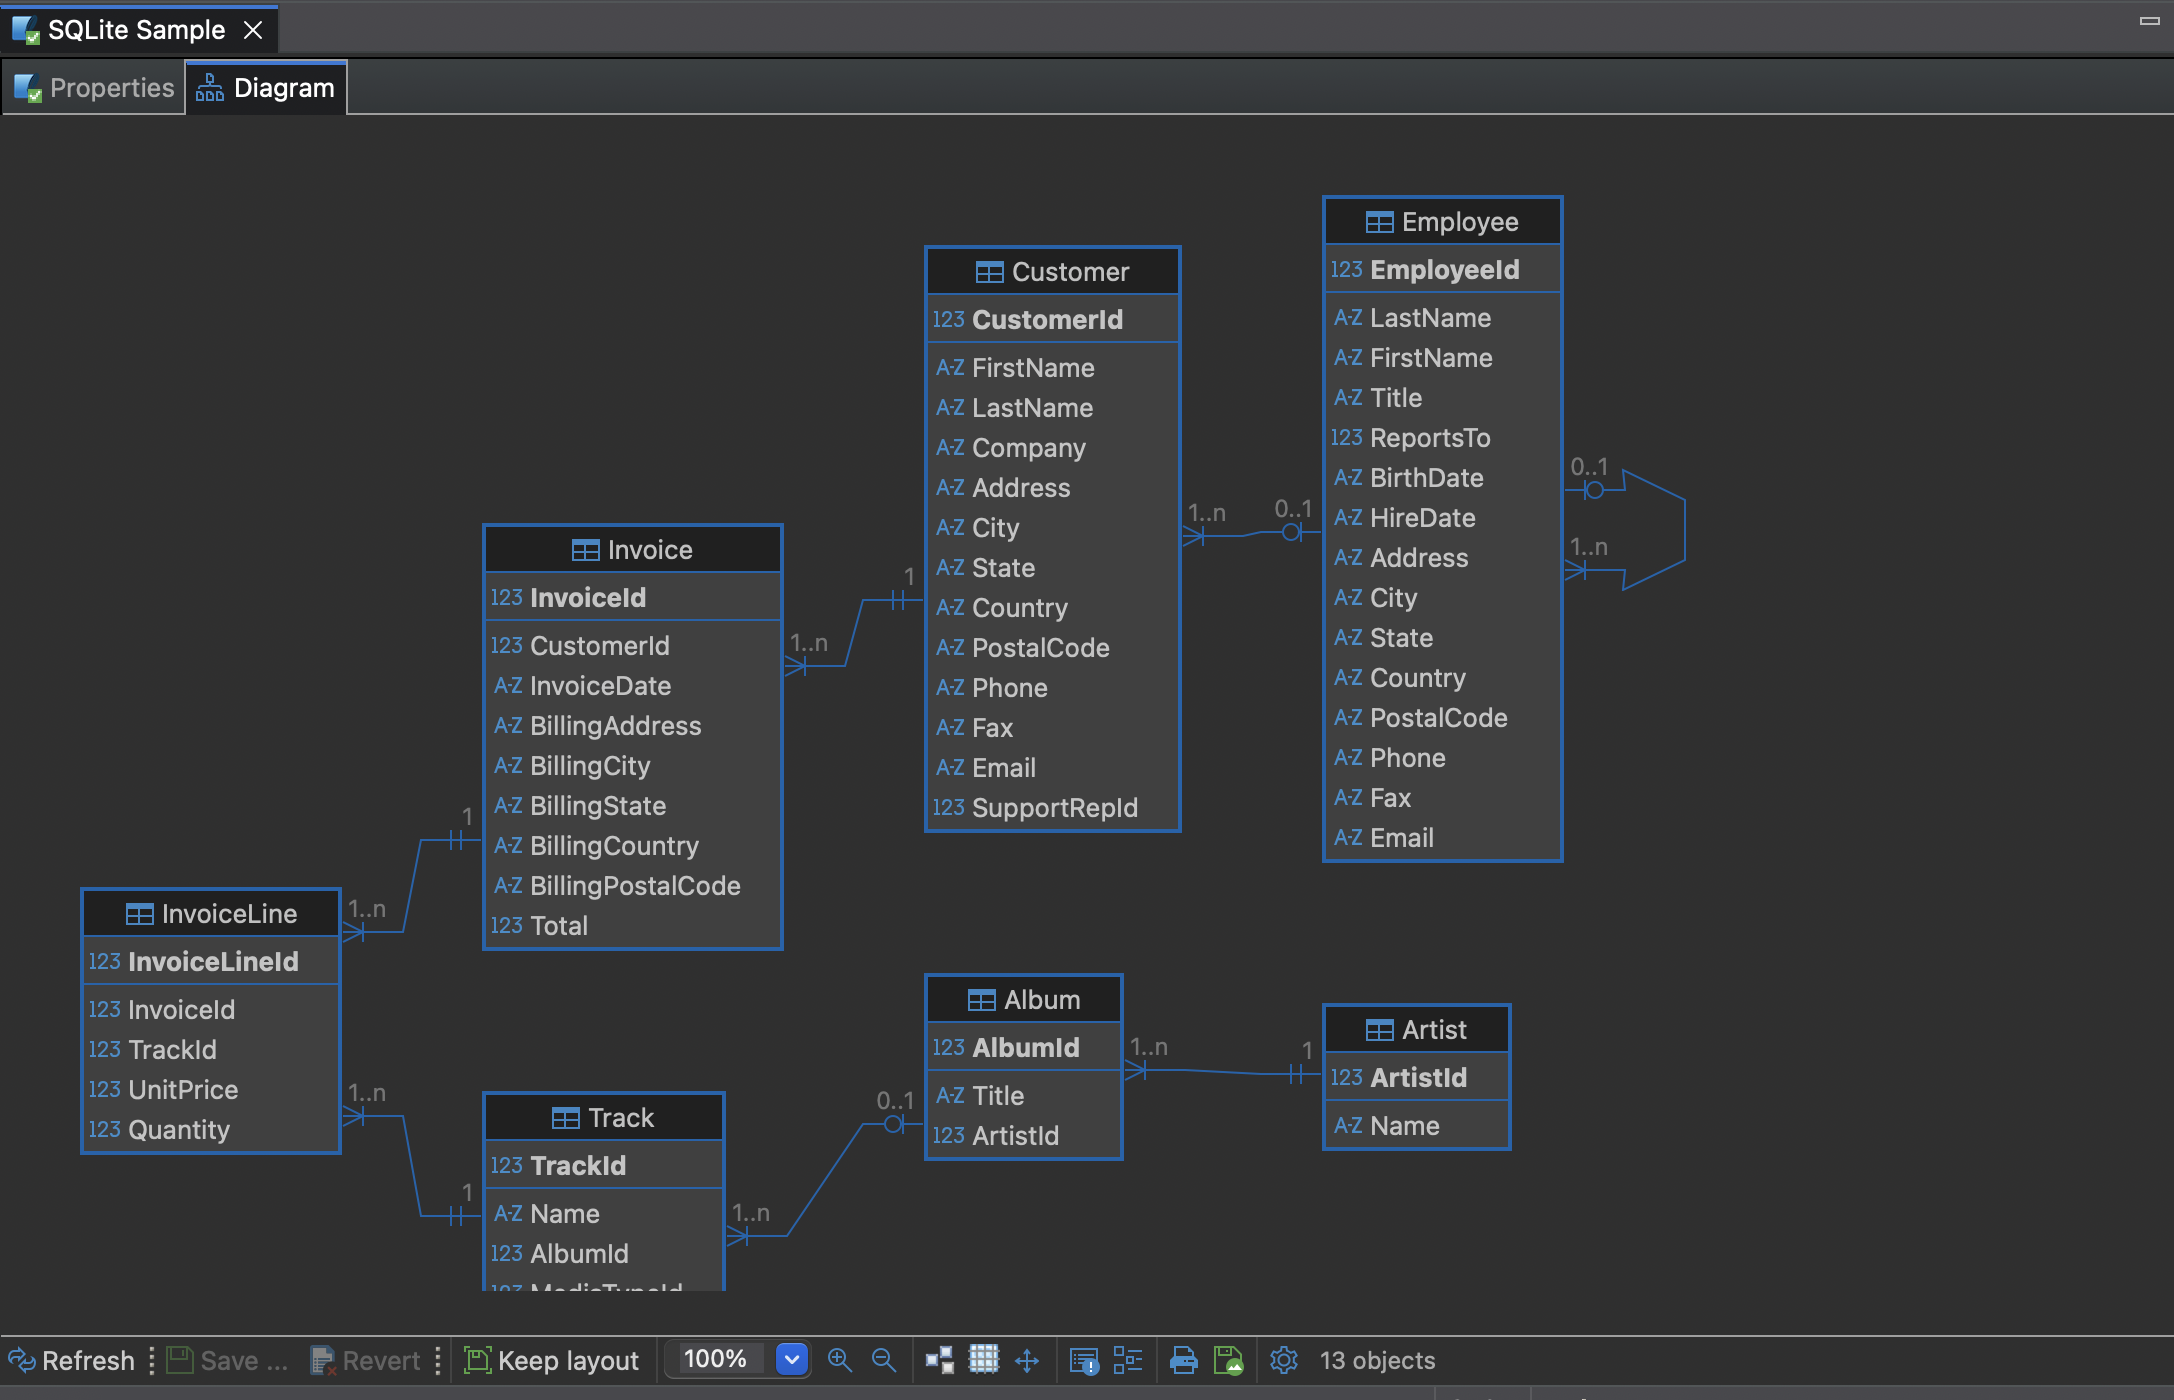Select BillingAddress column in Invoice
2174x1400 pixels.
(x=632, y=726)
